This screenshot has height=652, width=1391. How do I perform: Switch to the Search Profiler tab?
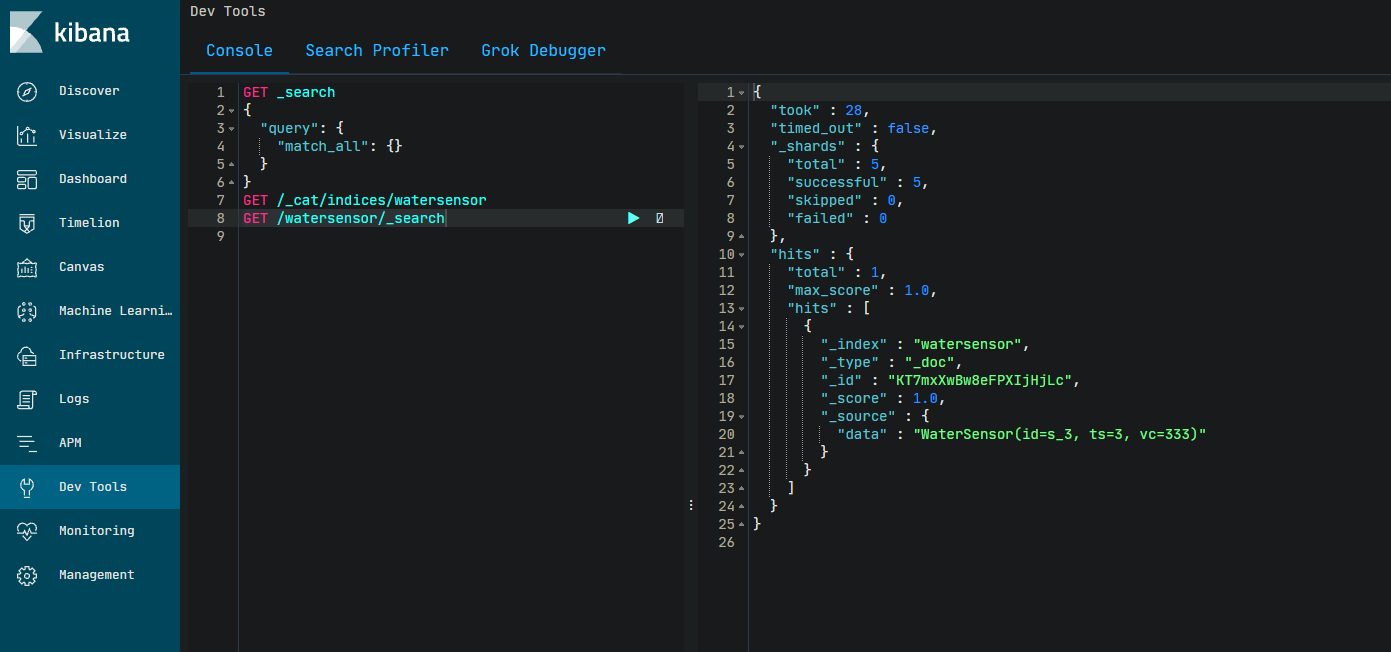377,50
